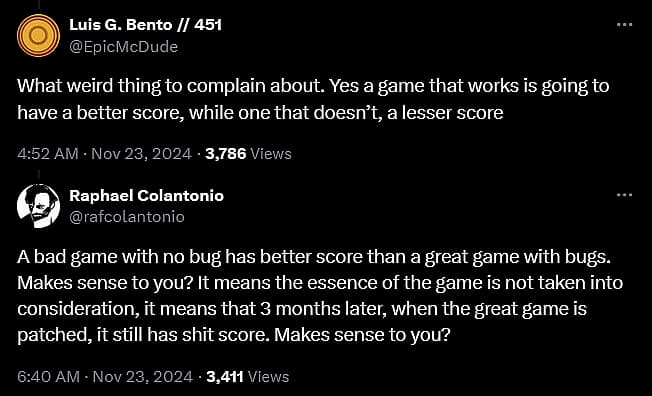Open Luis G. Bento's orange circular avatar

pos(38,35)
